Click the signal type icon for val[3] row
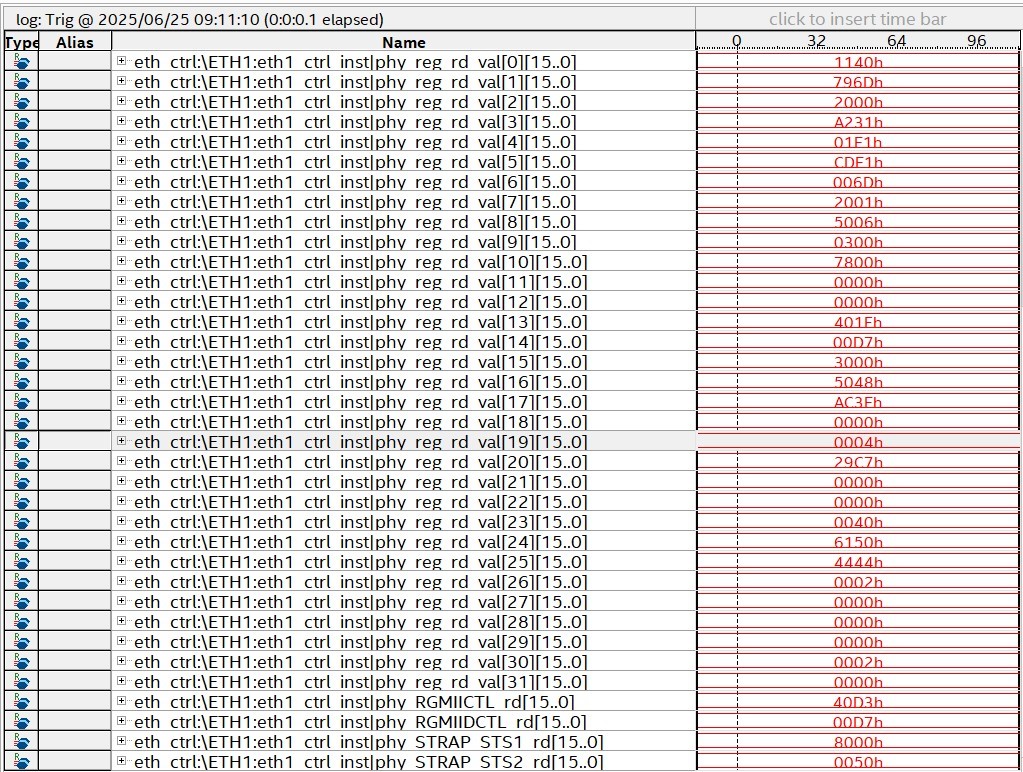 pyautogui.click(x=21, y=122)
